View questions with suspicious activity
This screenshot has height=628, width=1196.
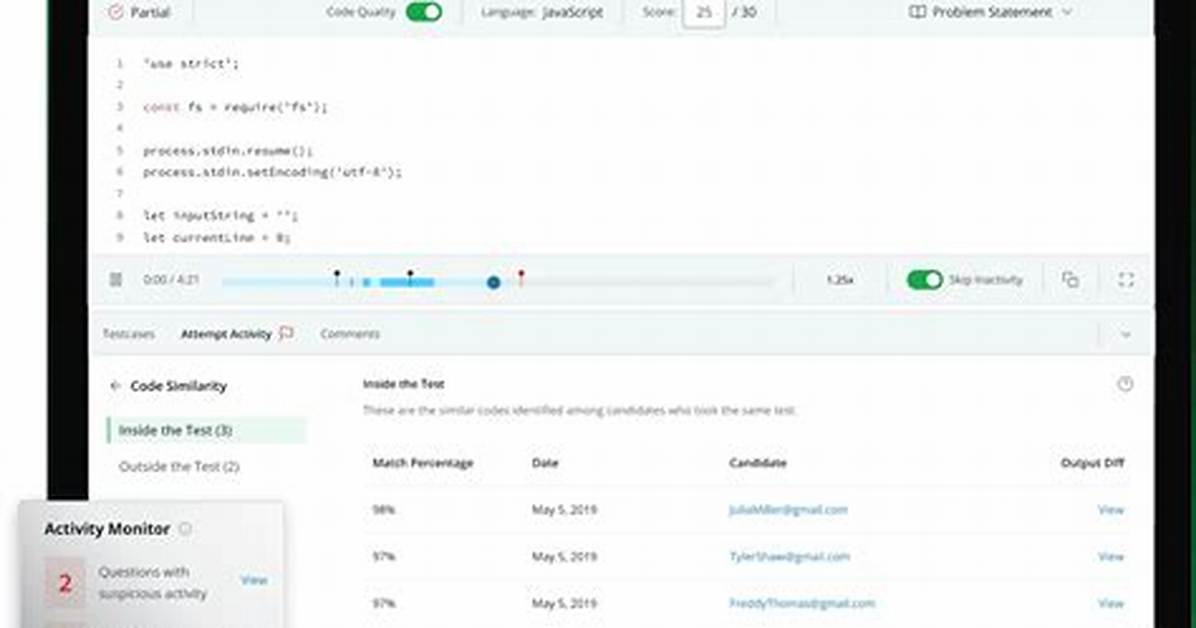(x=254, y=581)
